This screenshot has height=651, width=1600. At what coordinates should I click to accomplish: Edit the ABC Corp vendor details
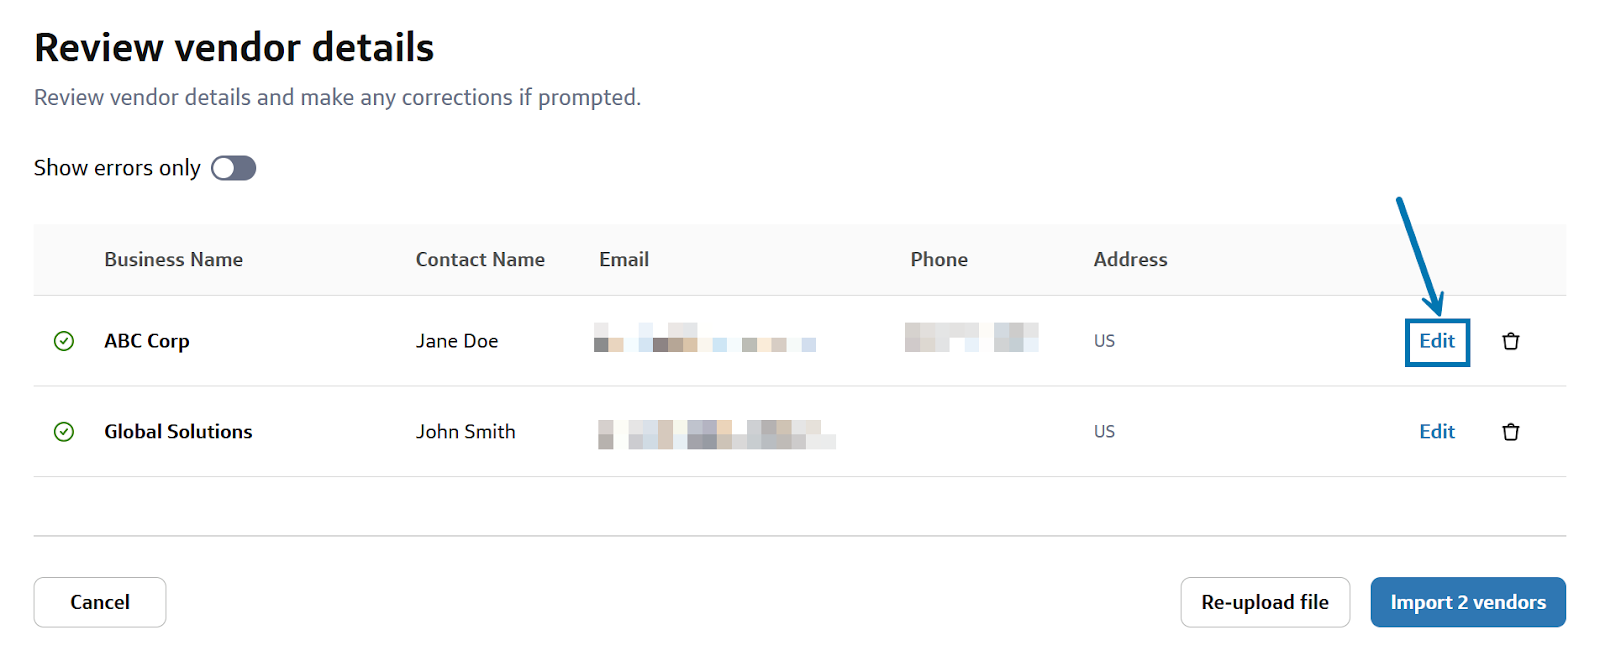(1437, 341)
